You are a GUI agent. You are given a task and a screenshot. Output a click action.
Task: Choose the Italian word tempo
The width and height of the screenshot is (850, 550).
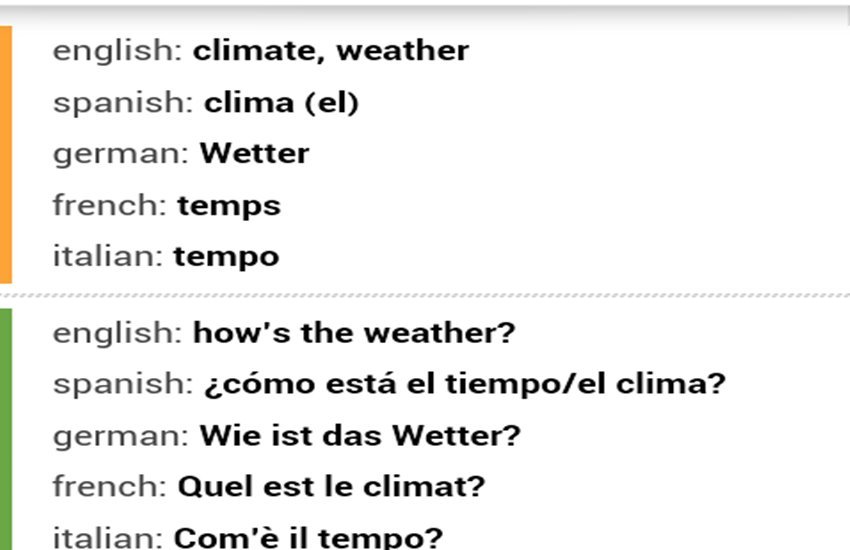(x=226, y=257)
